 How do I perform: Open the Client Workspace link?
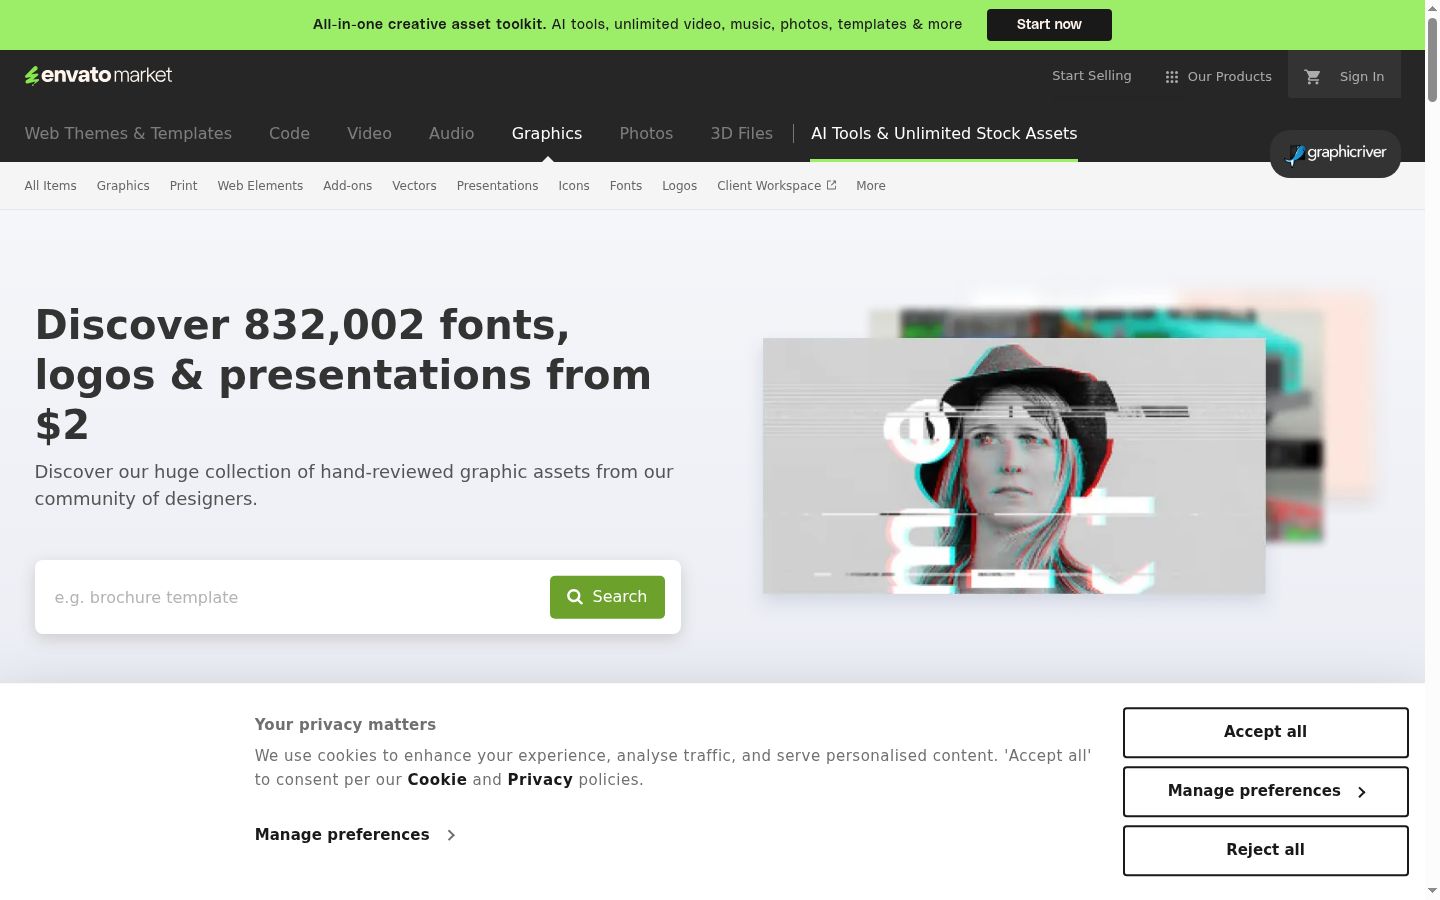point(776,186)
